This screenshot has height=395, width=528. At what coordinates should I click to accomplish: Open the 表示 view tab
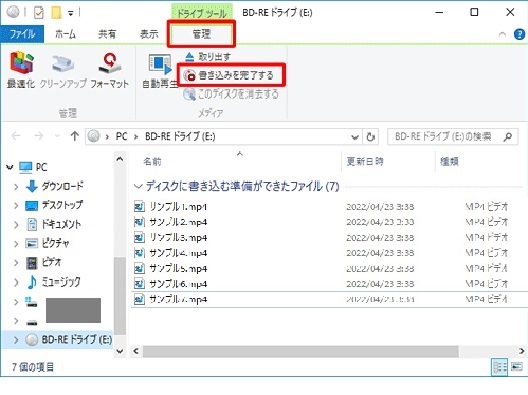pyautogui.click(x=149, y=34)
